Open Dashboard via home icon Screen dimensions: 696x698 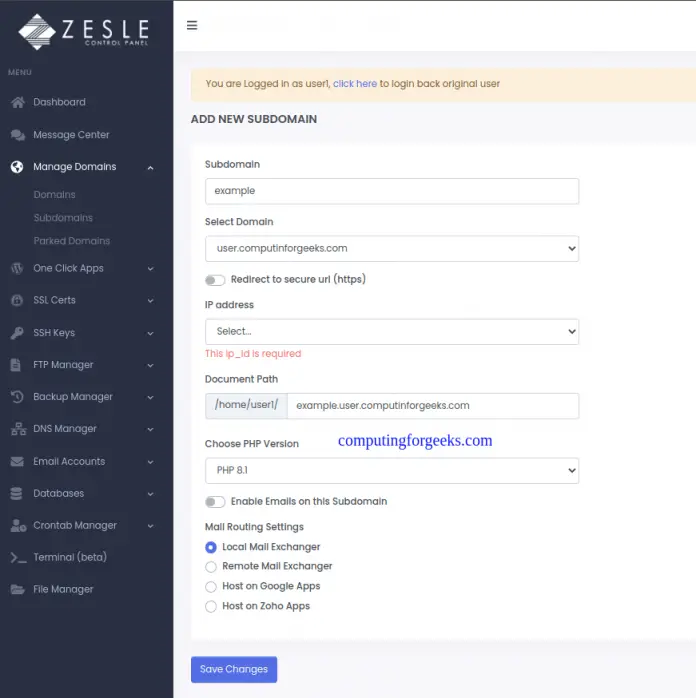18,102
